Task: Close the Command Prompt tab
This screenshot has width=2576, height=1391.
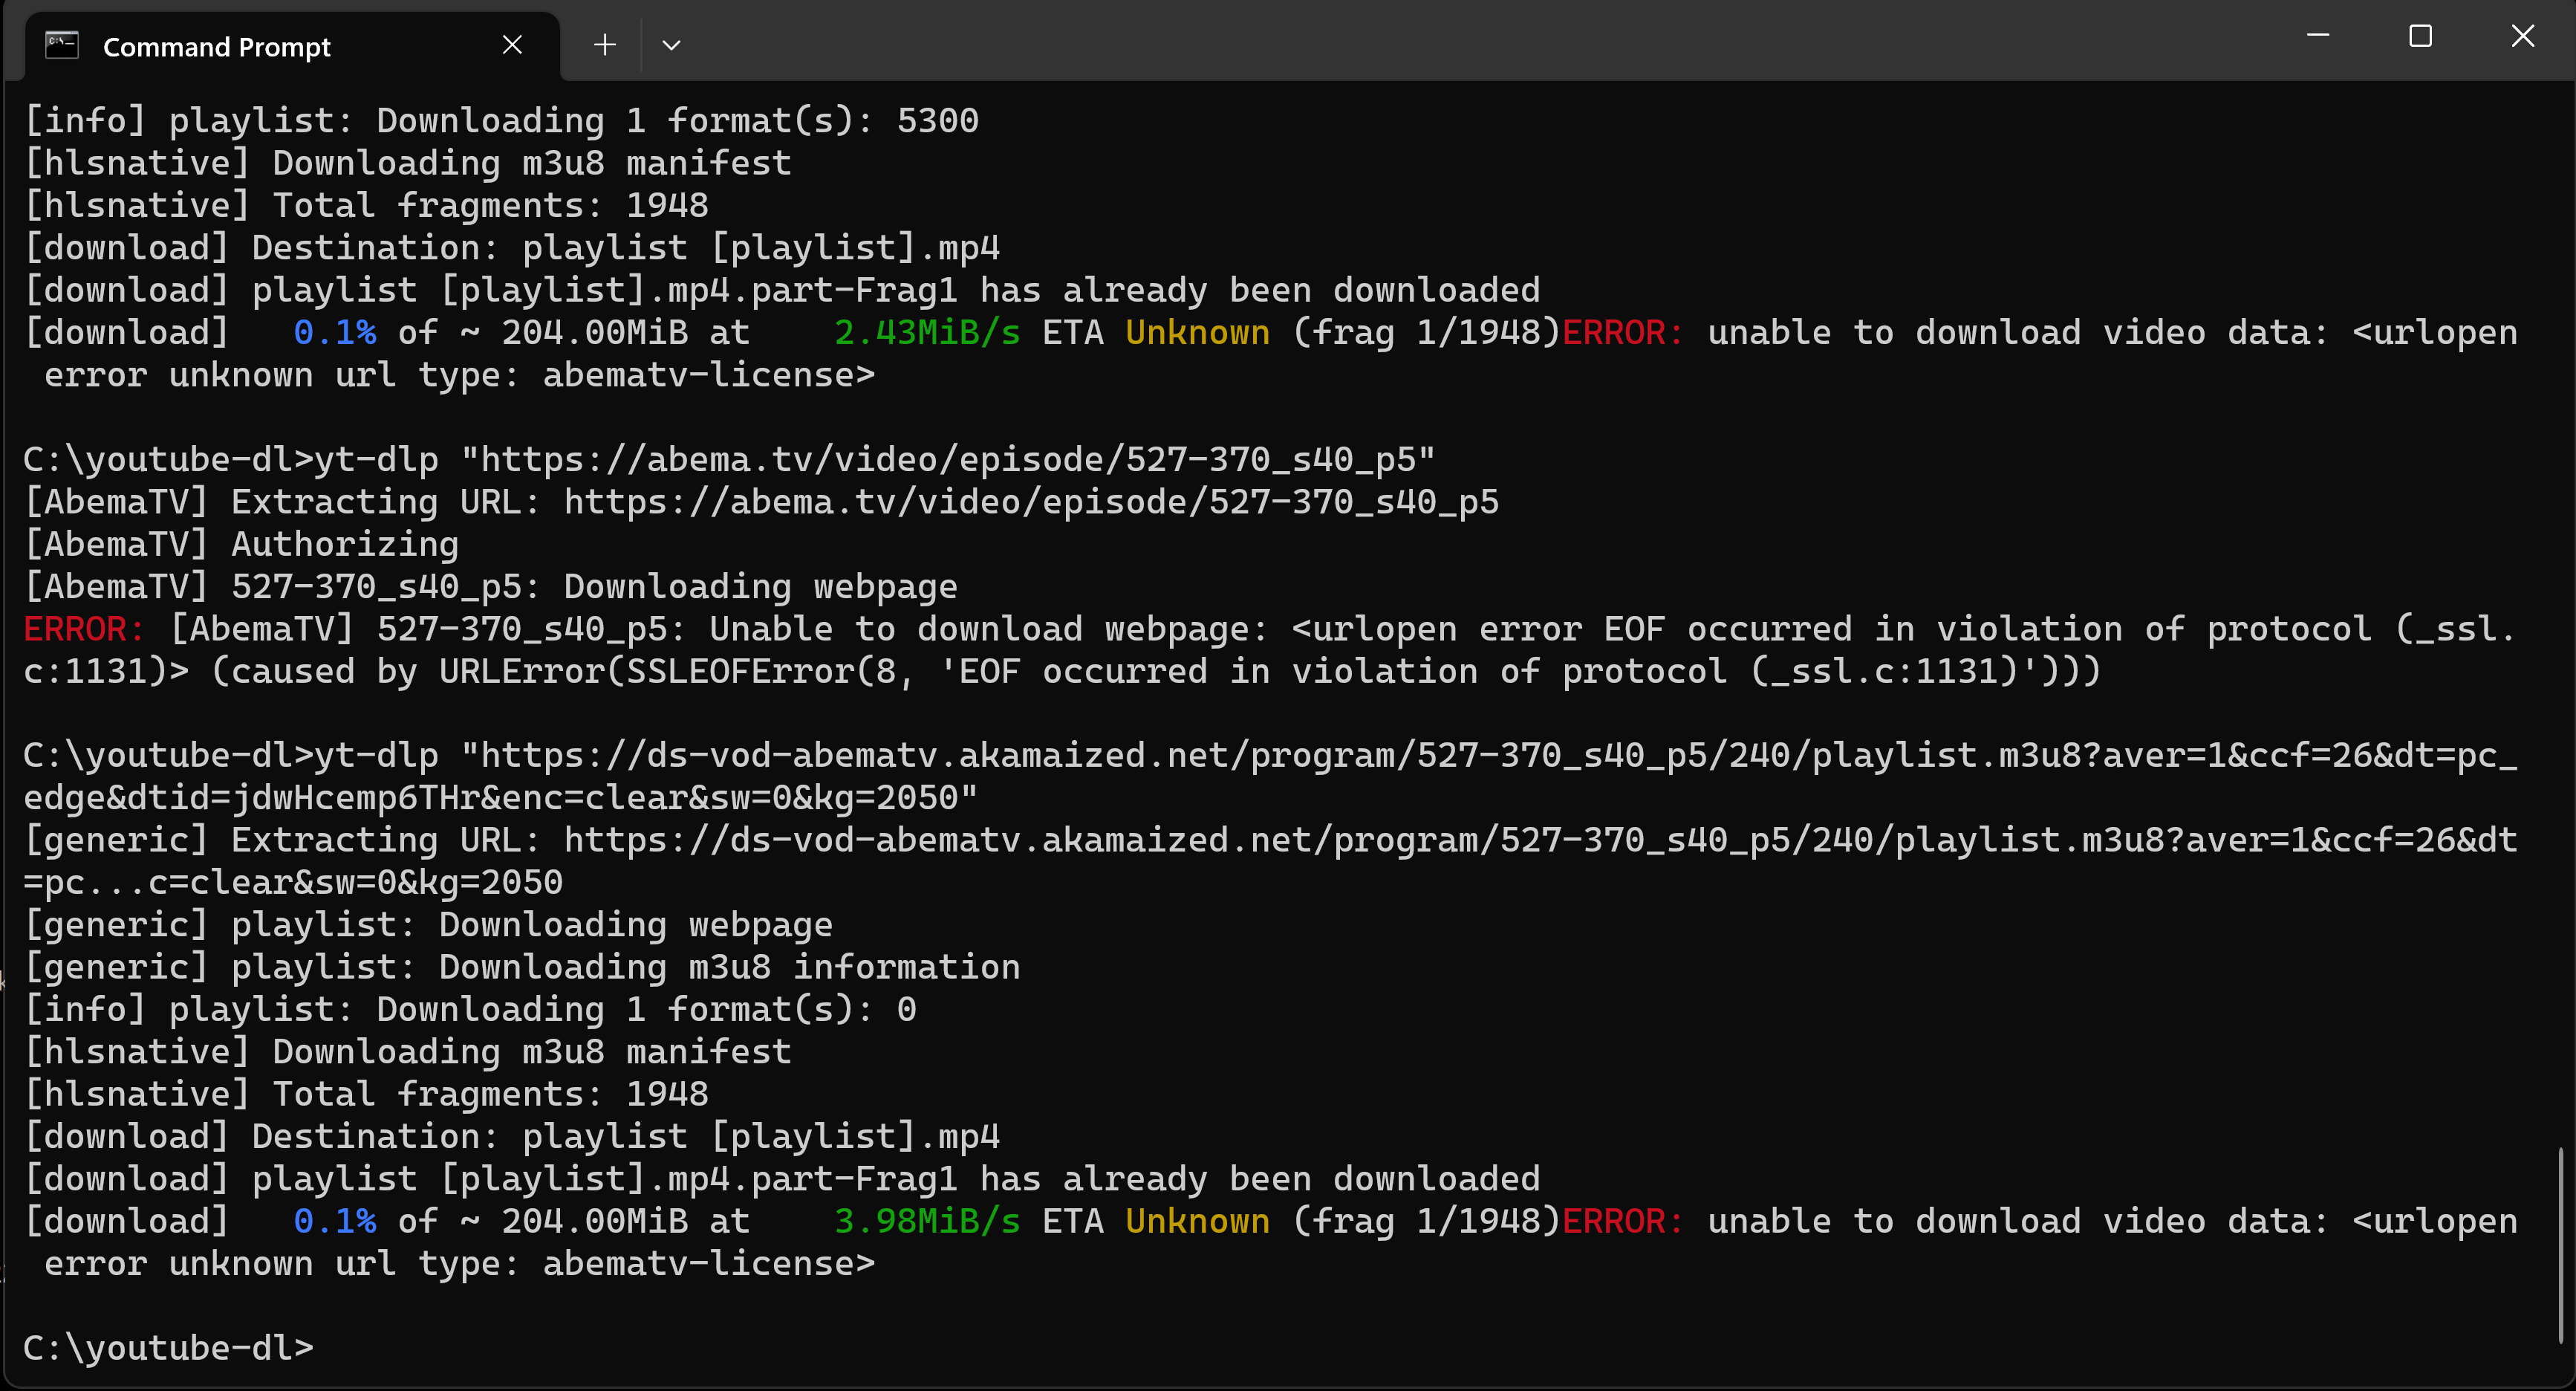Action: pyautogui.click(x=512, y=45)
